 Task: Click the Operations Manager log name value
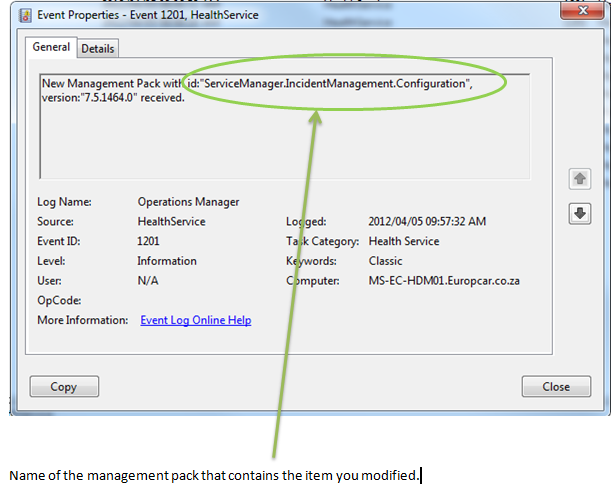pos(188,202)
